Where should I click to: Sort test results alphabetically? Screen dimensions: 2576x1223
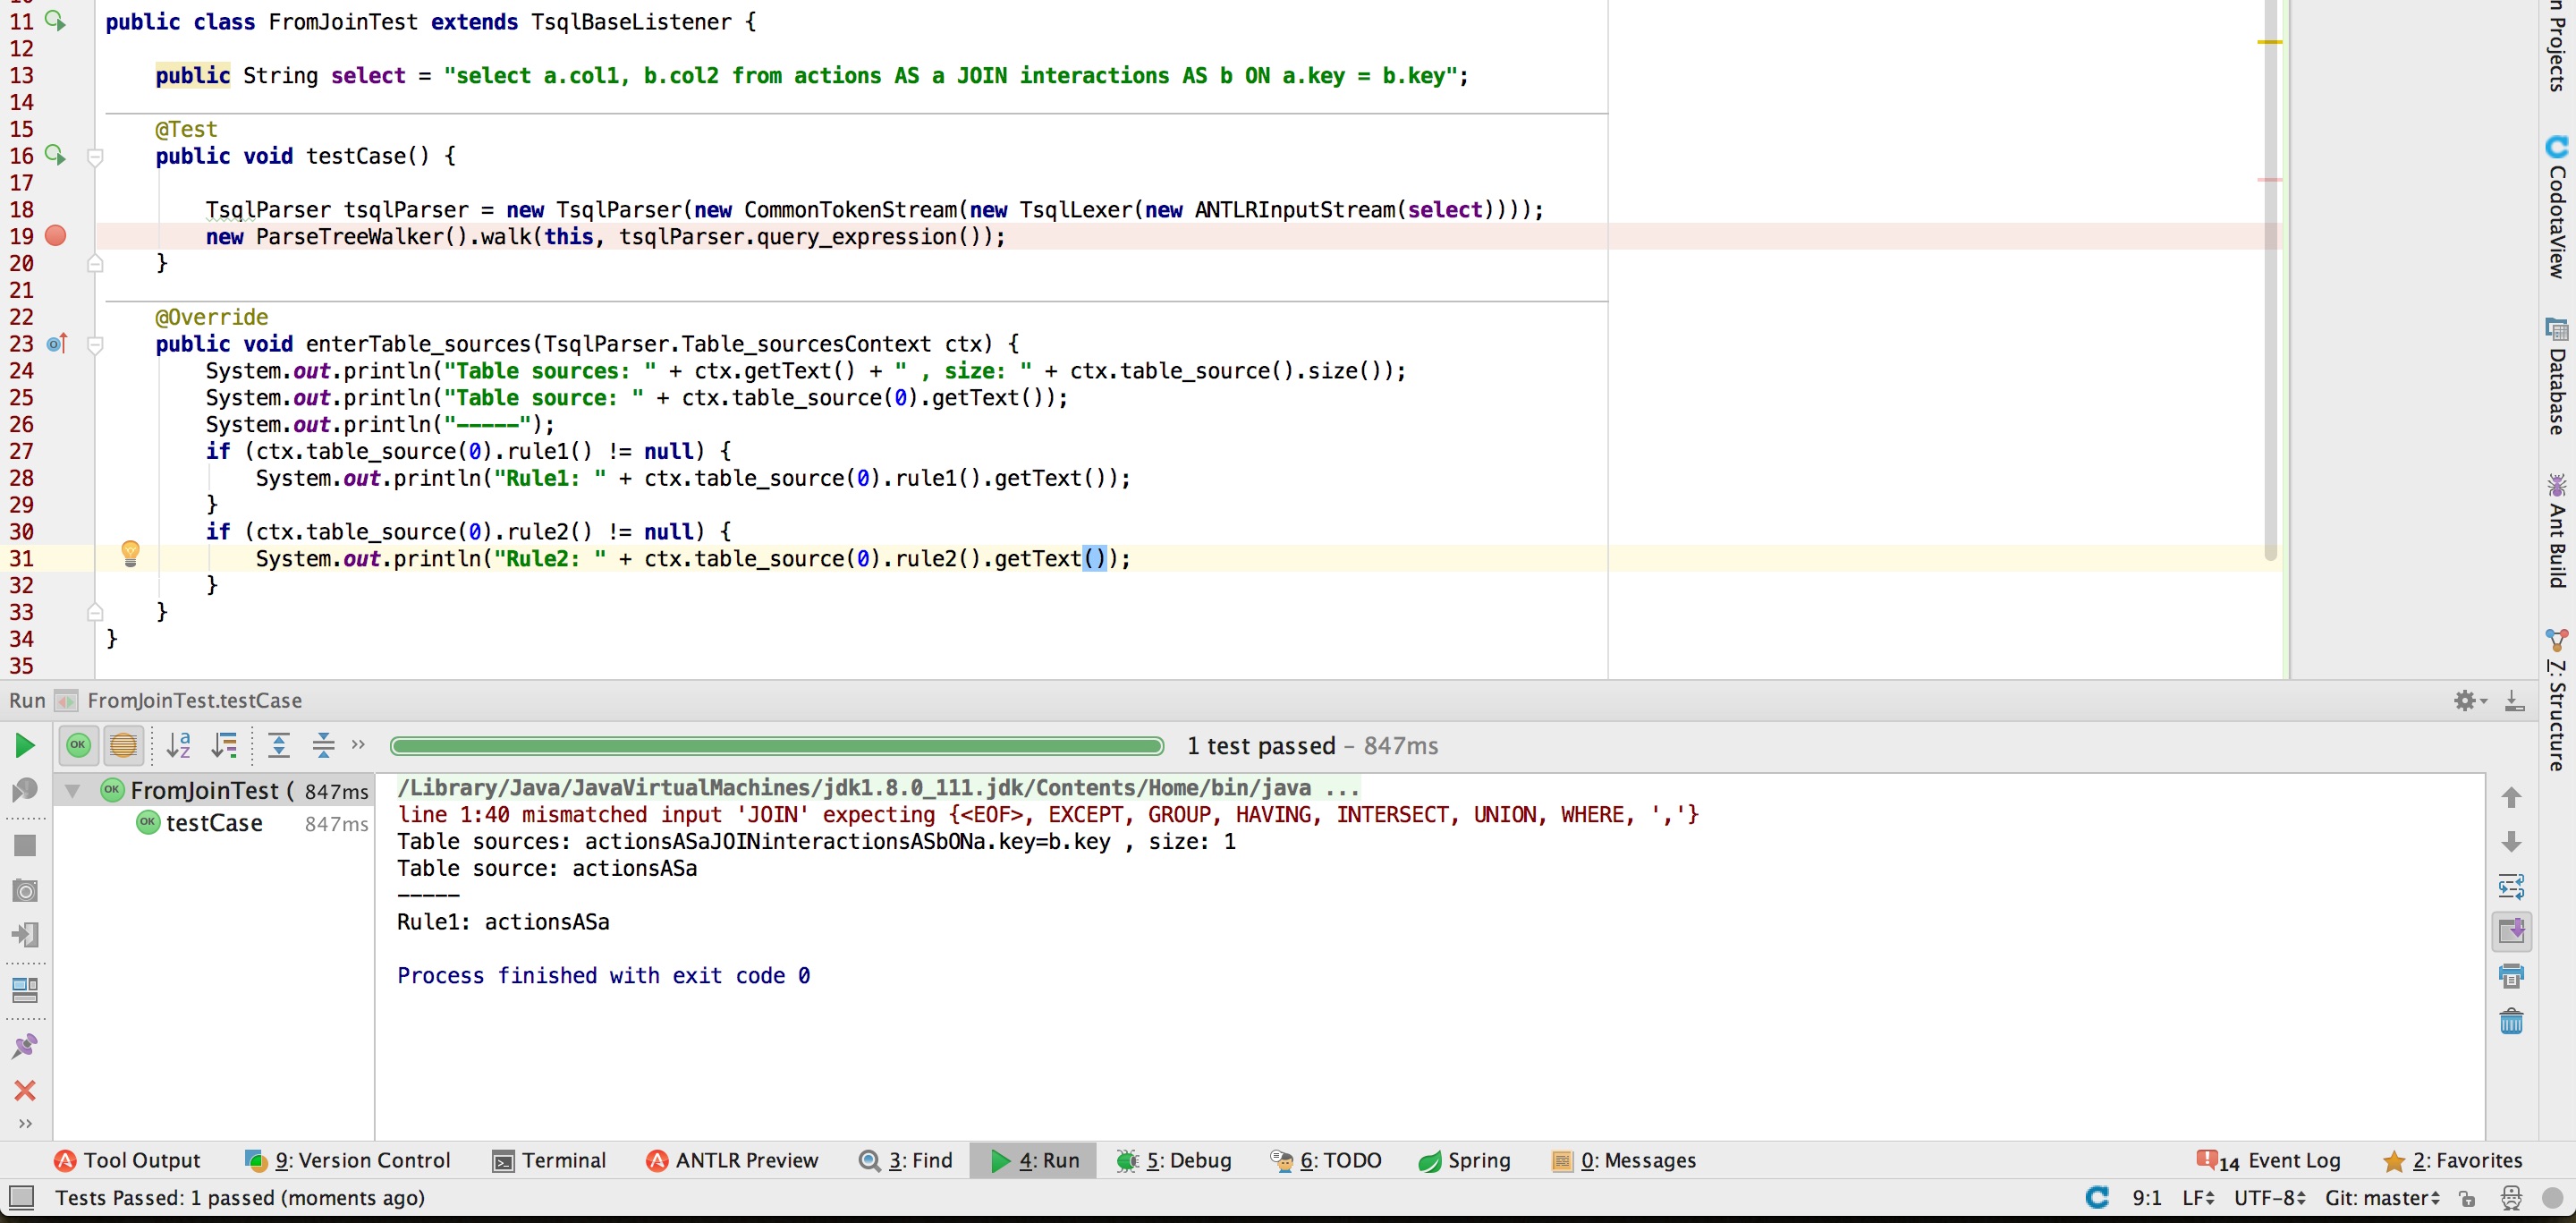(x=179, y=745)
